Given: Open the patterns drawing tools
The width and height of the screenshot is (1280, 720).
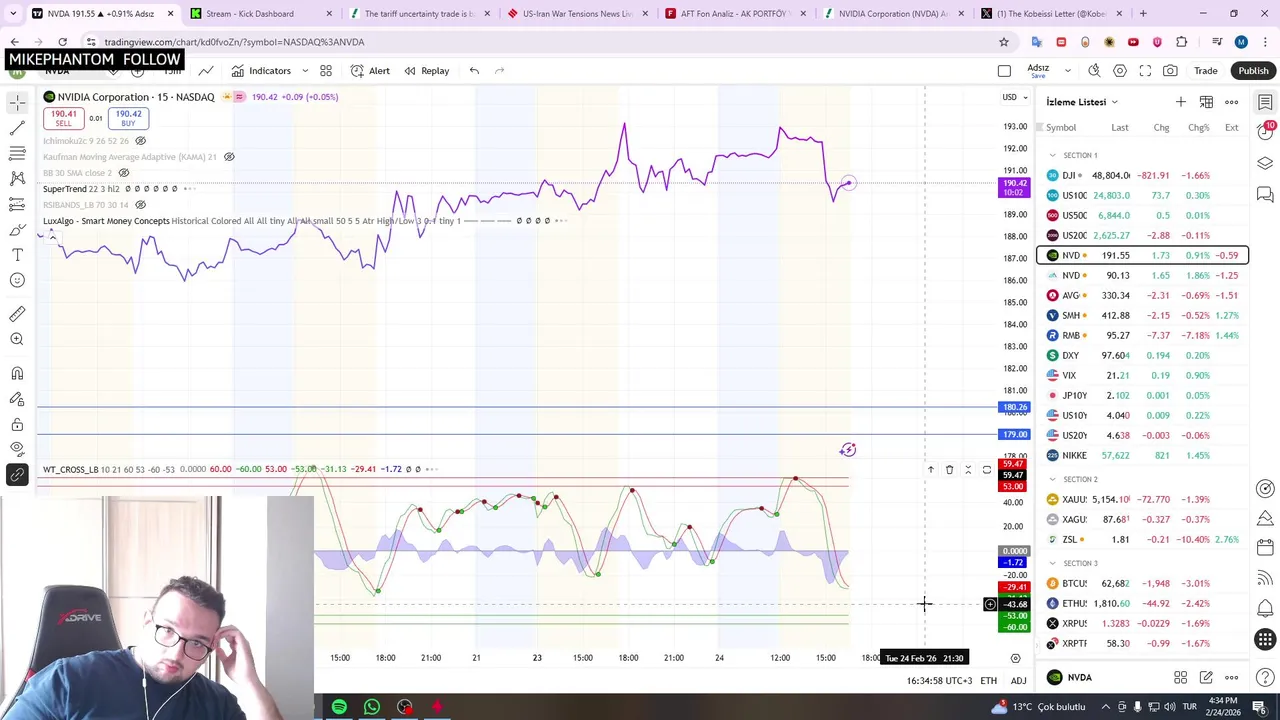Looking at the screenshot, I should tap(17, 178).
